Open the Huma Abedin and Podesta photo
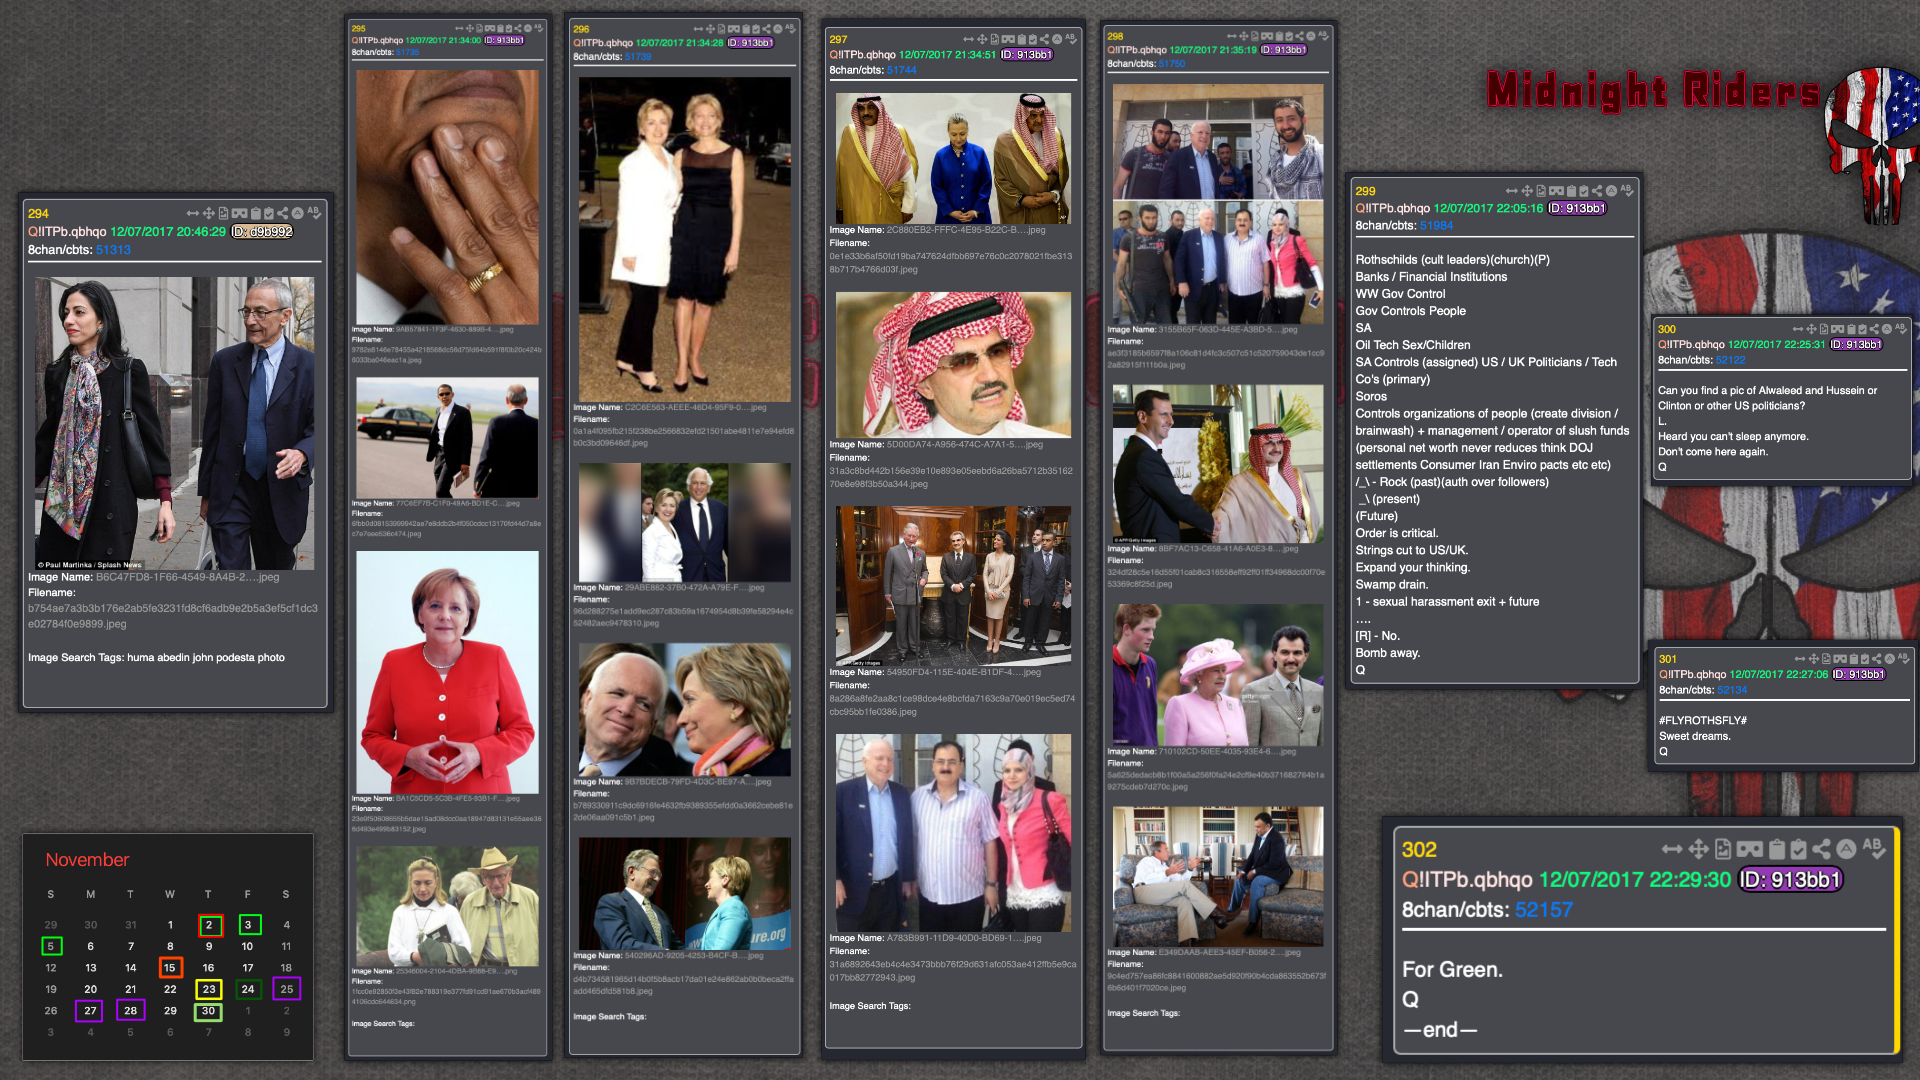The image size is (1920, 1080). click(174, 423)
